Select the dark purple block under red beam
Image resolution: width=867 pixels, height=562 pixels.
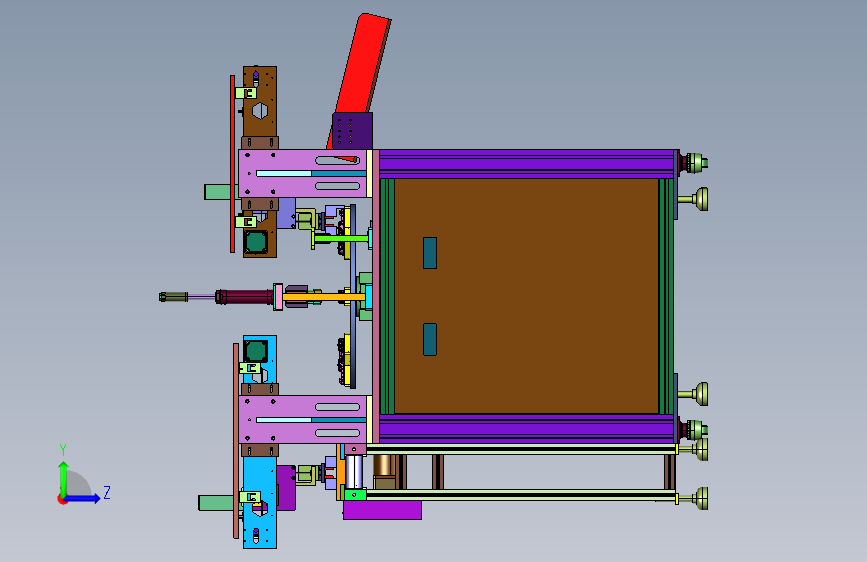click(x=352, y=131)
